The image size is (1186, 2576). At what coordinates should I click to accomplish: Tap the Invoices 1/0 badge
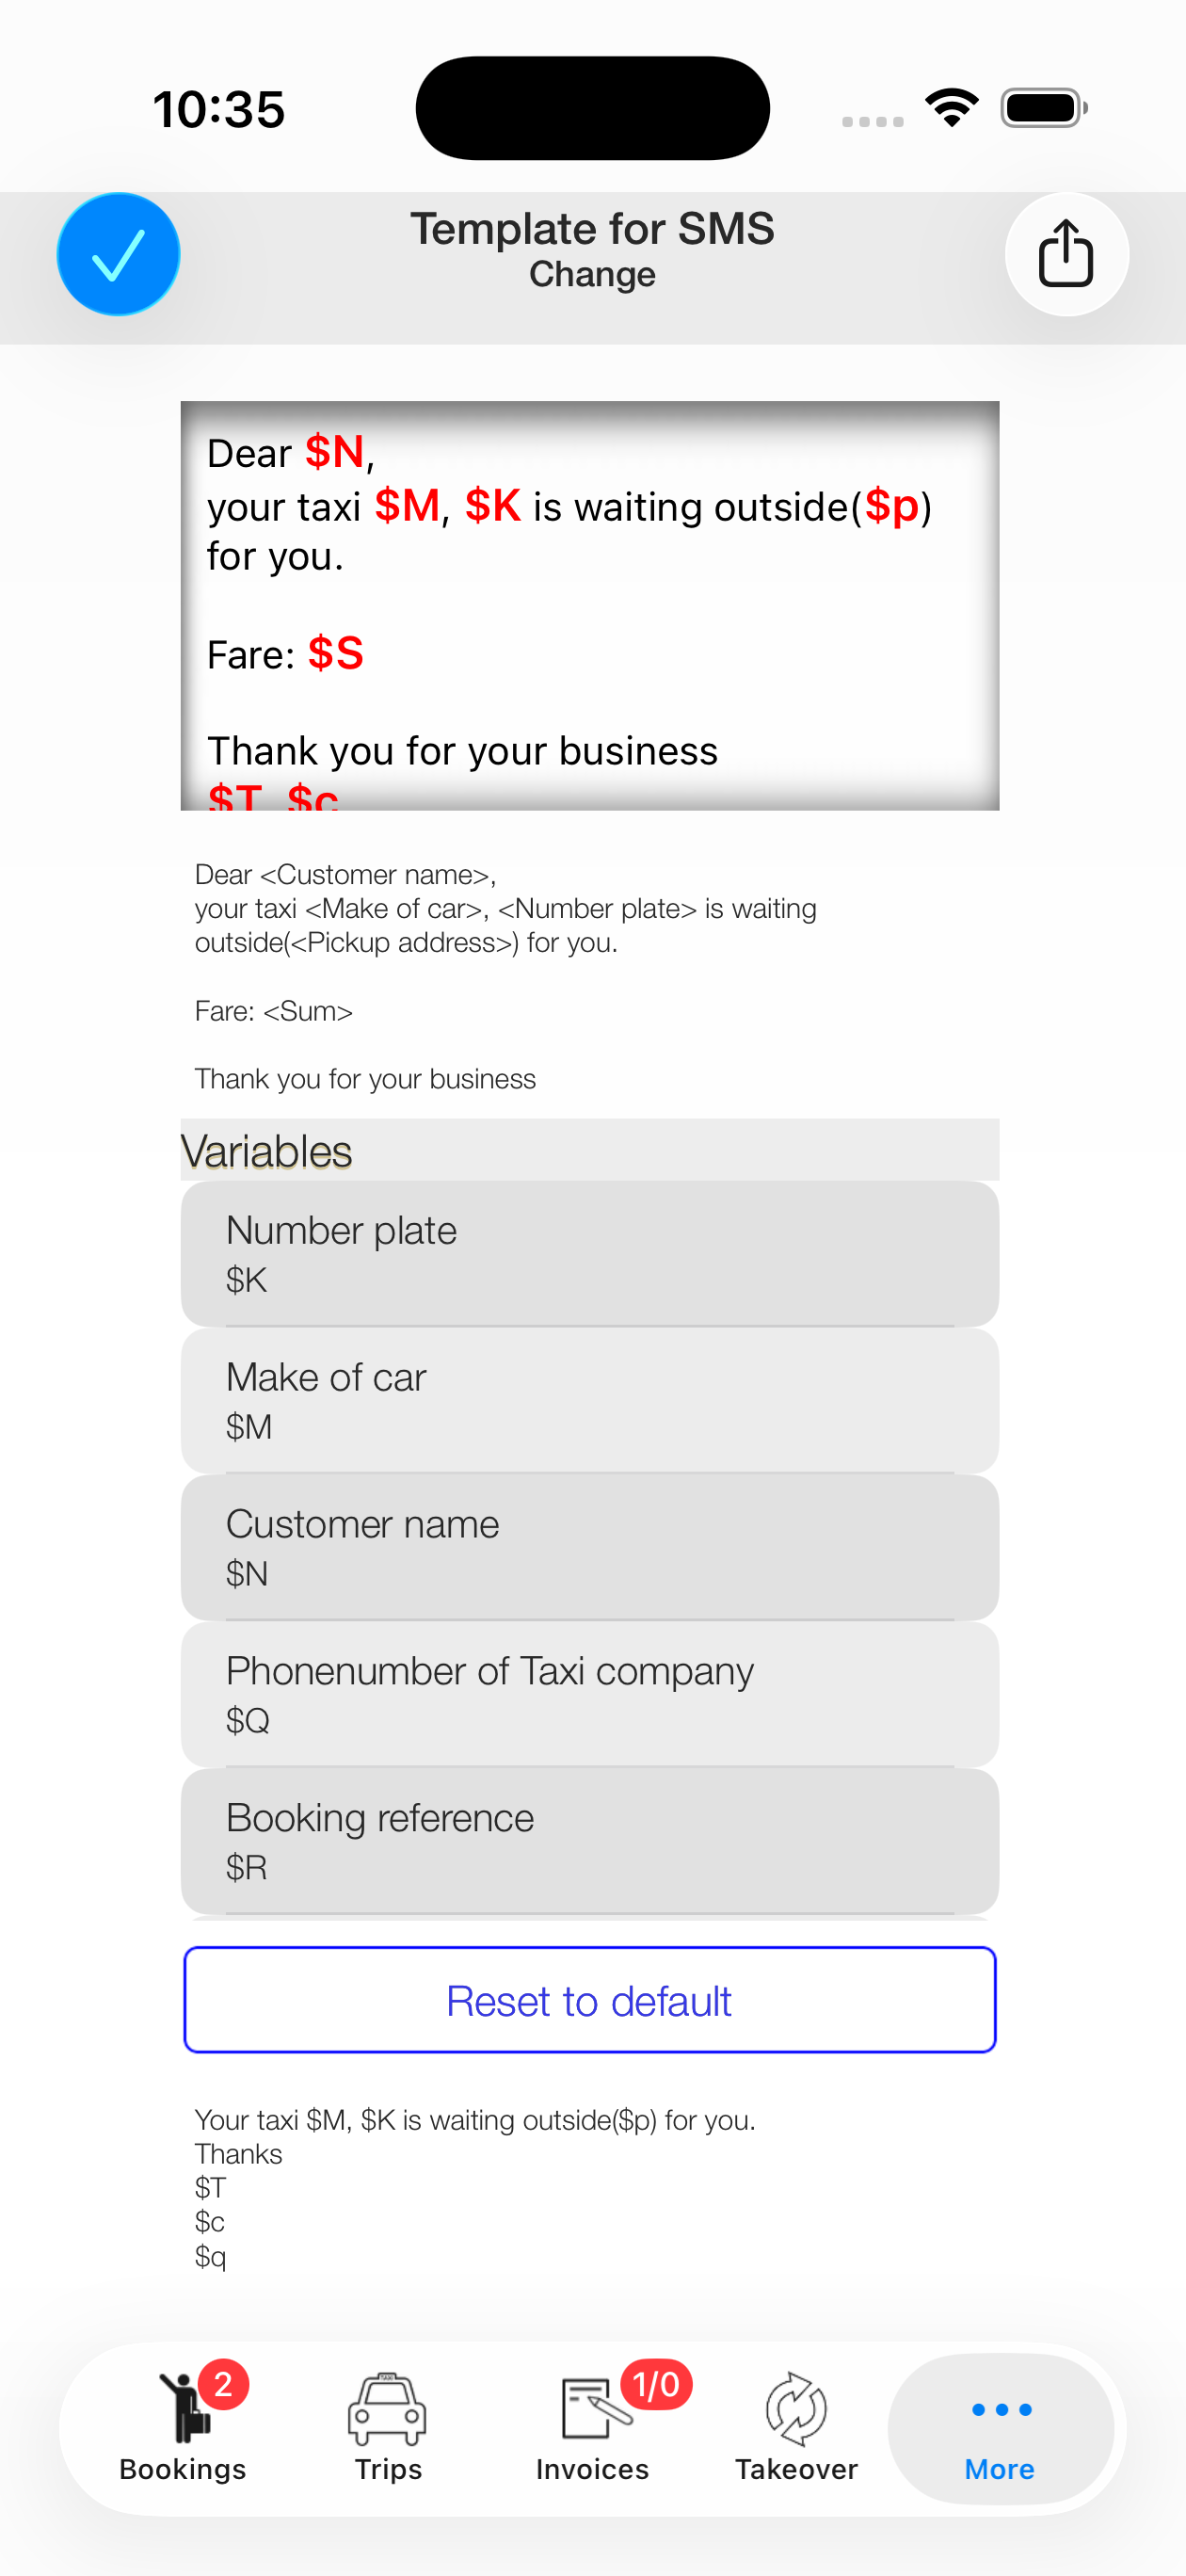(x=656, y=2385)
